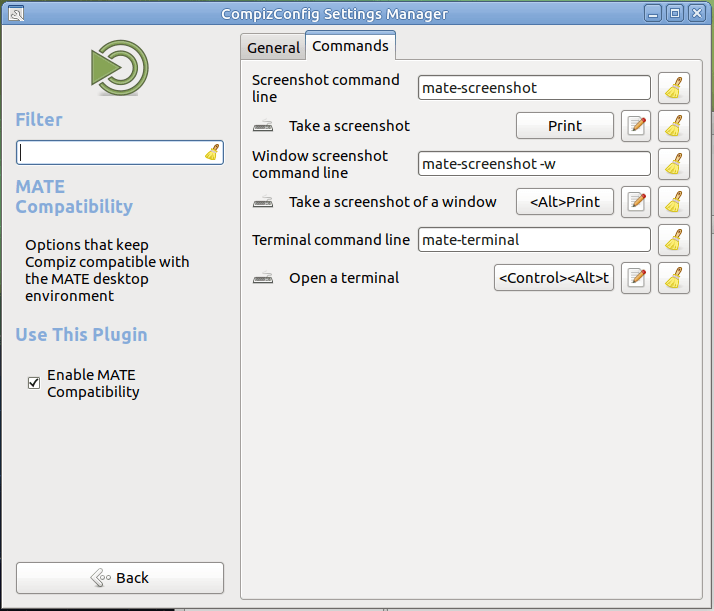Click the Take a screenshot label
This screenshot has width=714, height=611.
pyautogui.click(x=349, y=126)
